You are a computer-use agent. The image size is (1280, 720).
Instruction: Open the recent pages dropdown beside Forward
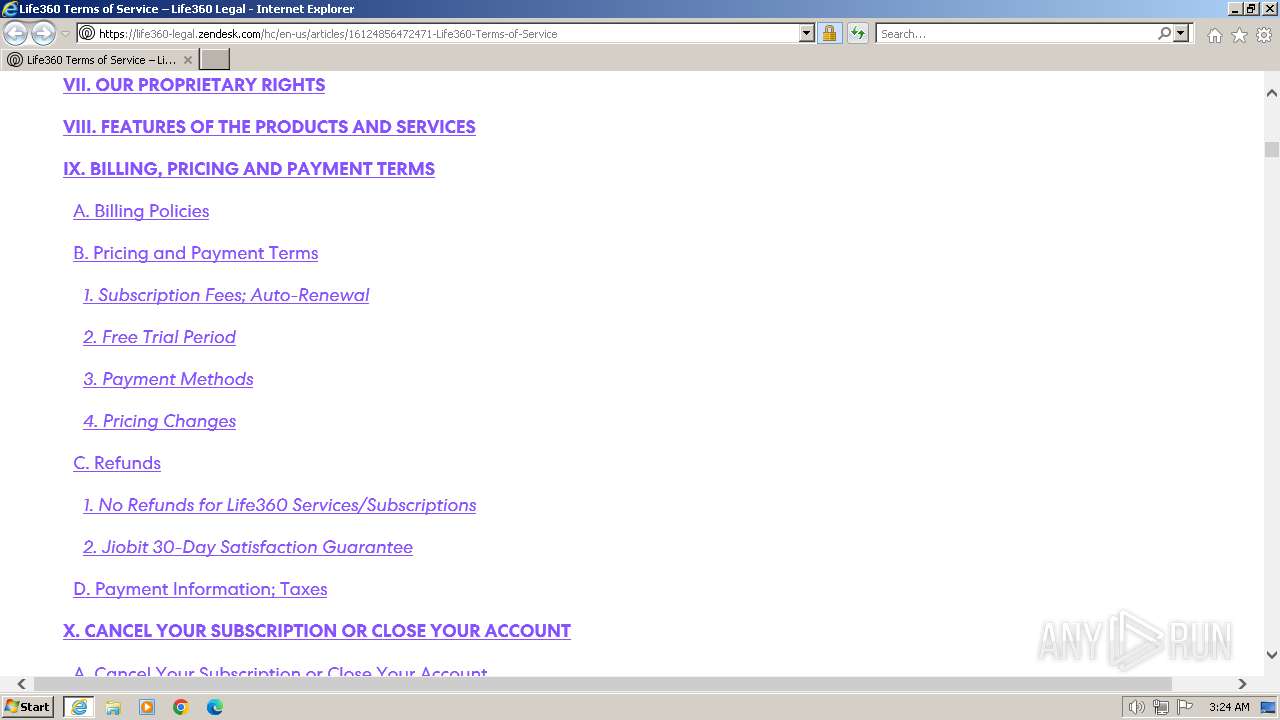pyautogui.click(x=66, y=33)
